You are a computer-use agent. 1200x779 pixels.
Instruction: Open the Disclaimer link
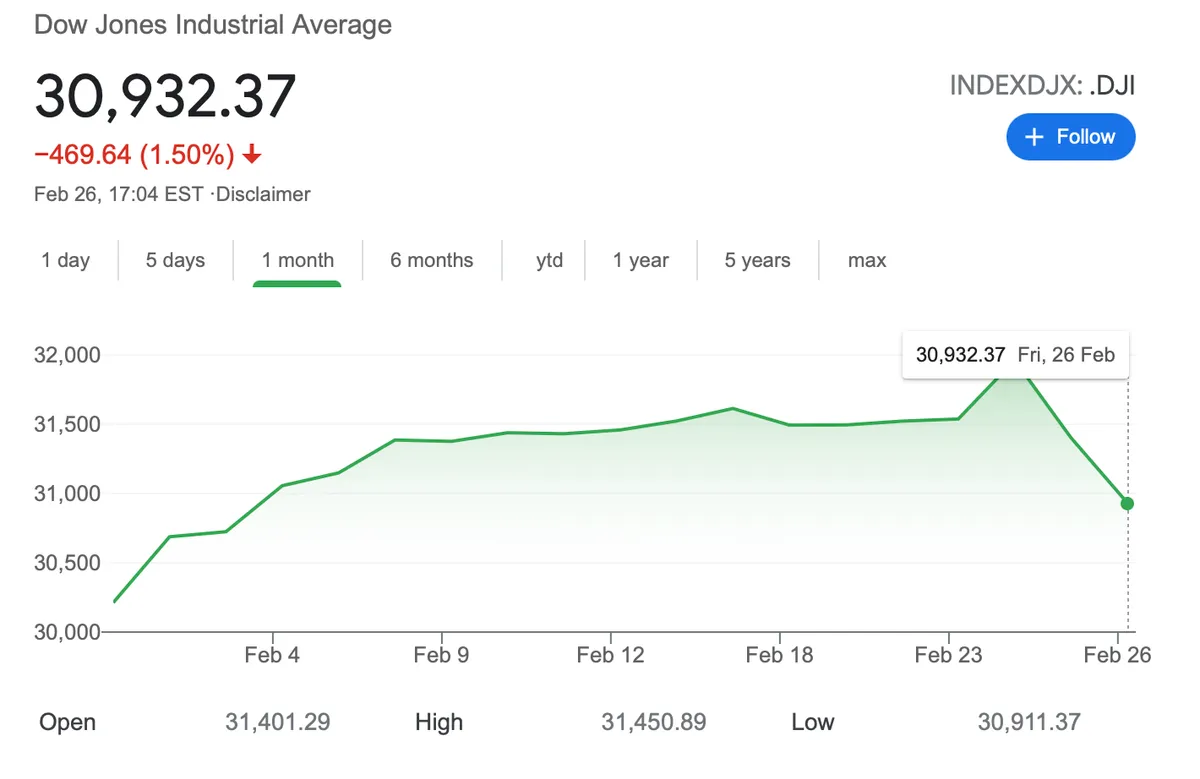[x=264, y=194]
